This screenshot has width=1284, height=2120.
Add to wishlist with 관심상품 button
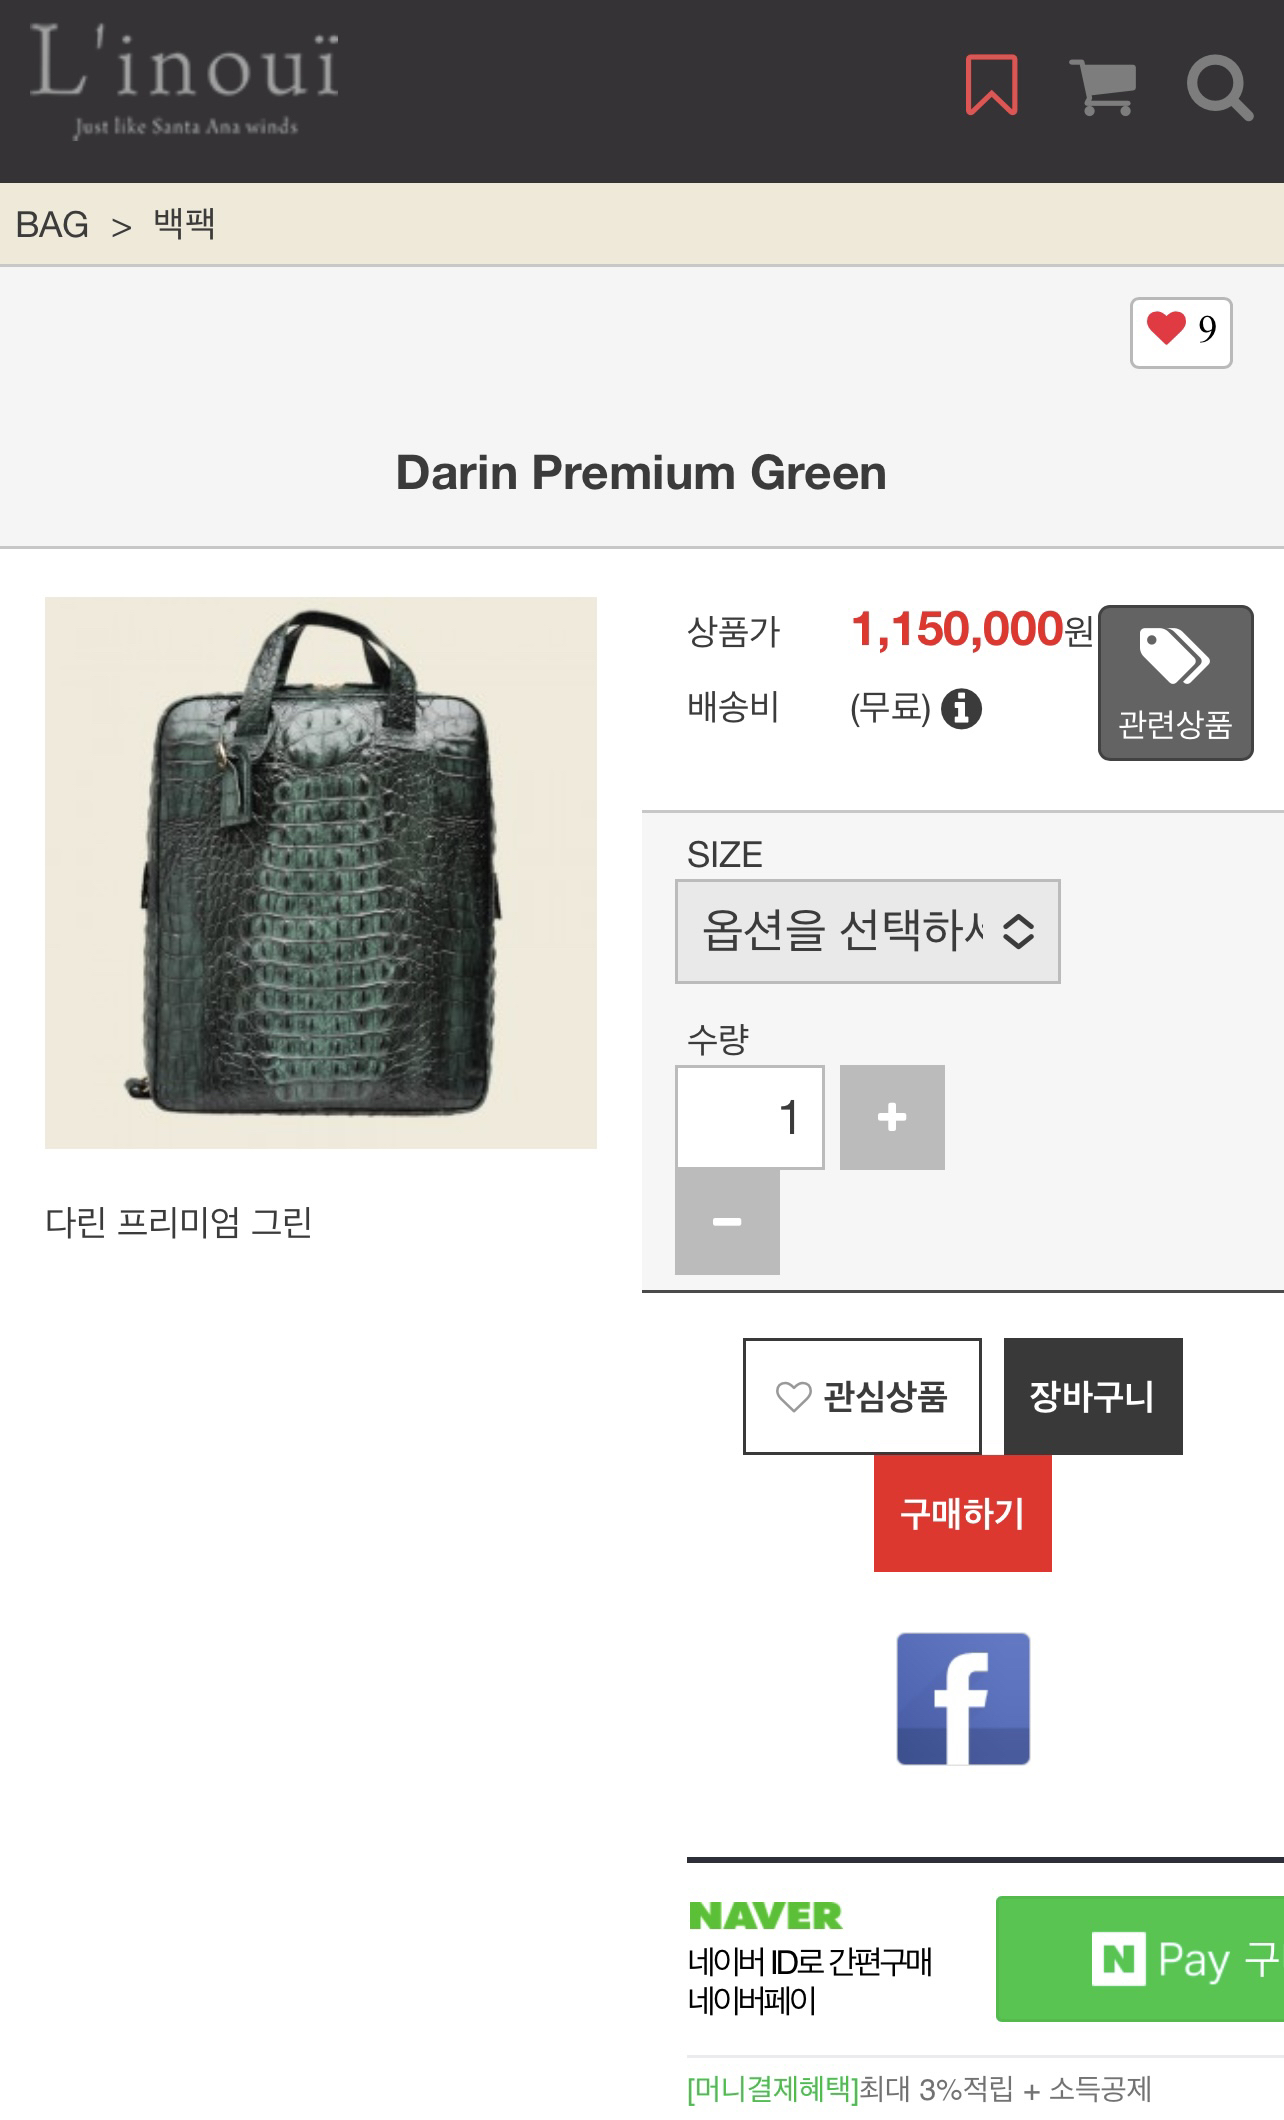coord(862,1396)
